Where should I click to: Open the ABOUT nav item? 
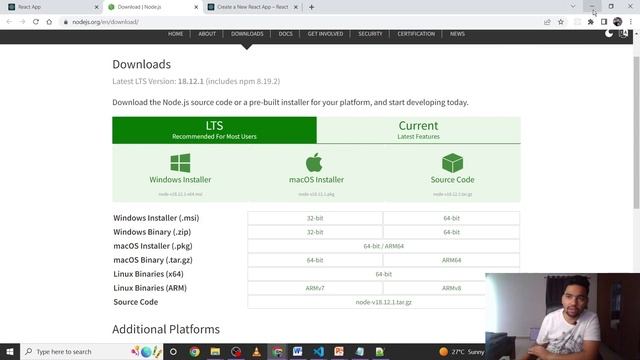(x=207, y=34)
